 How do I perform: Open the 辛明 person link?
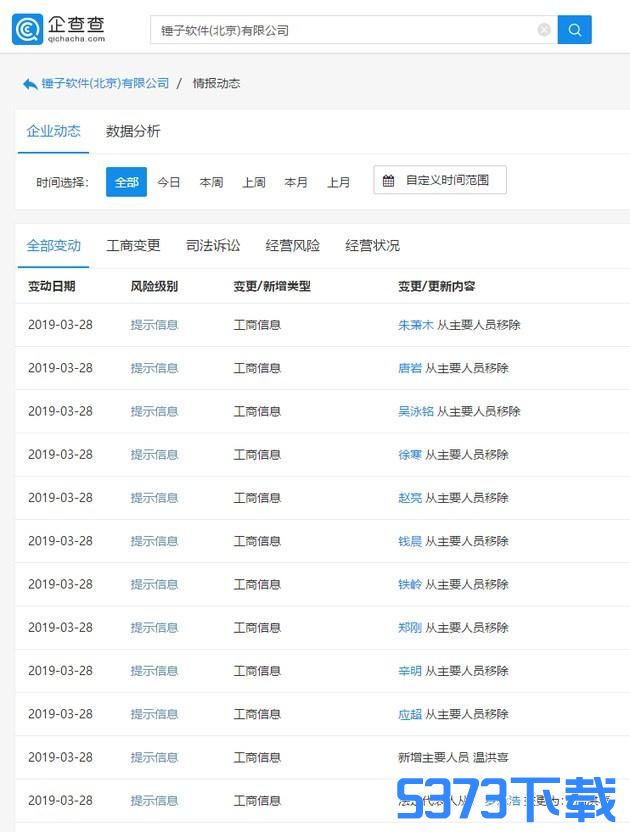tap(410, 671)
